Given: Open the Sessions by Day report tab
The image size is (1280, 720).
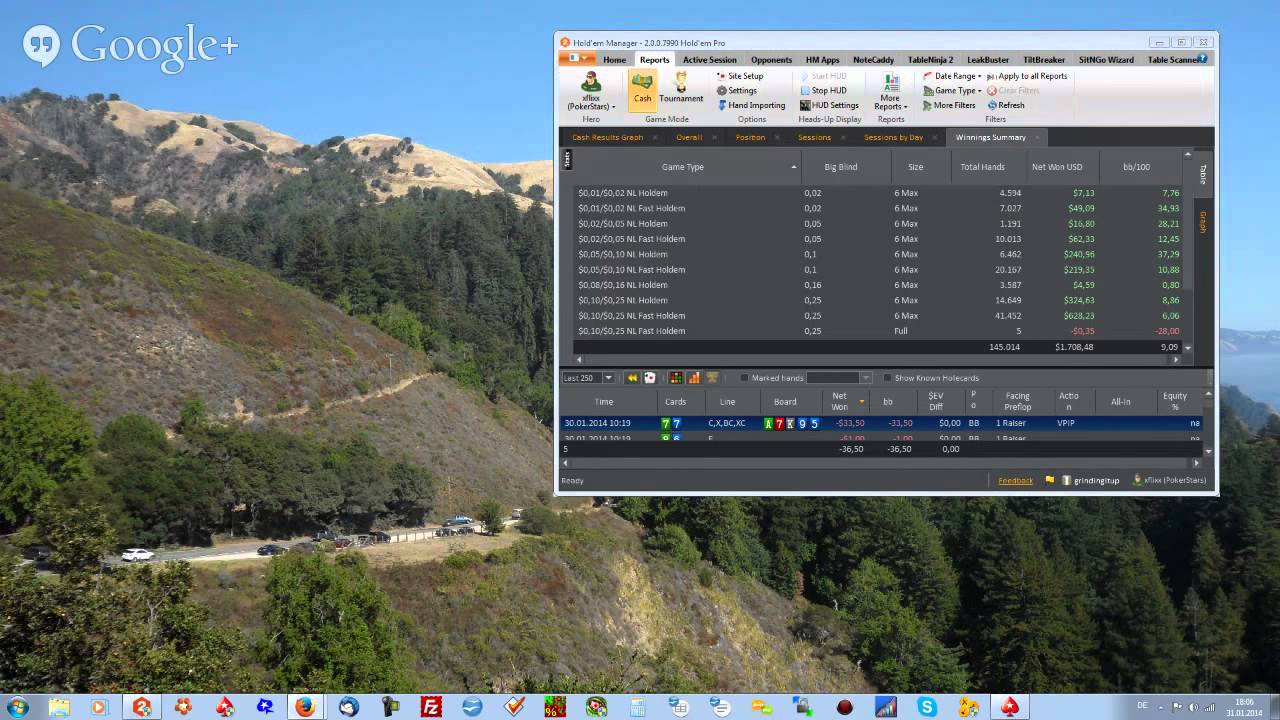Looking at the screenshot, I should [893, 137].
